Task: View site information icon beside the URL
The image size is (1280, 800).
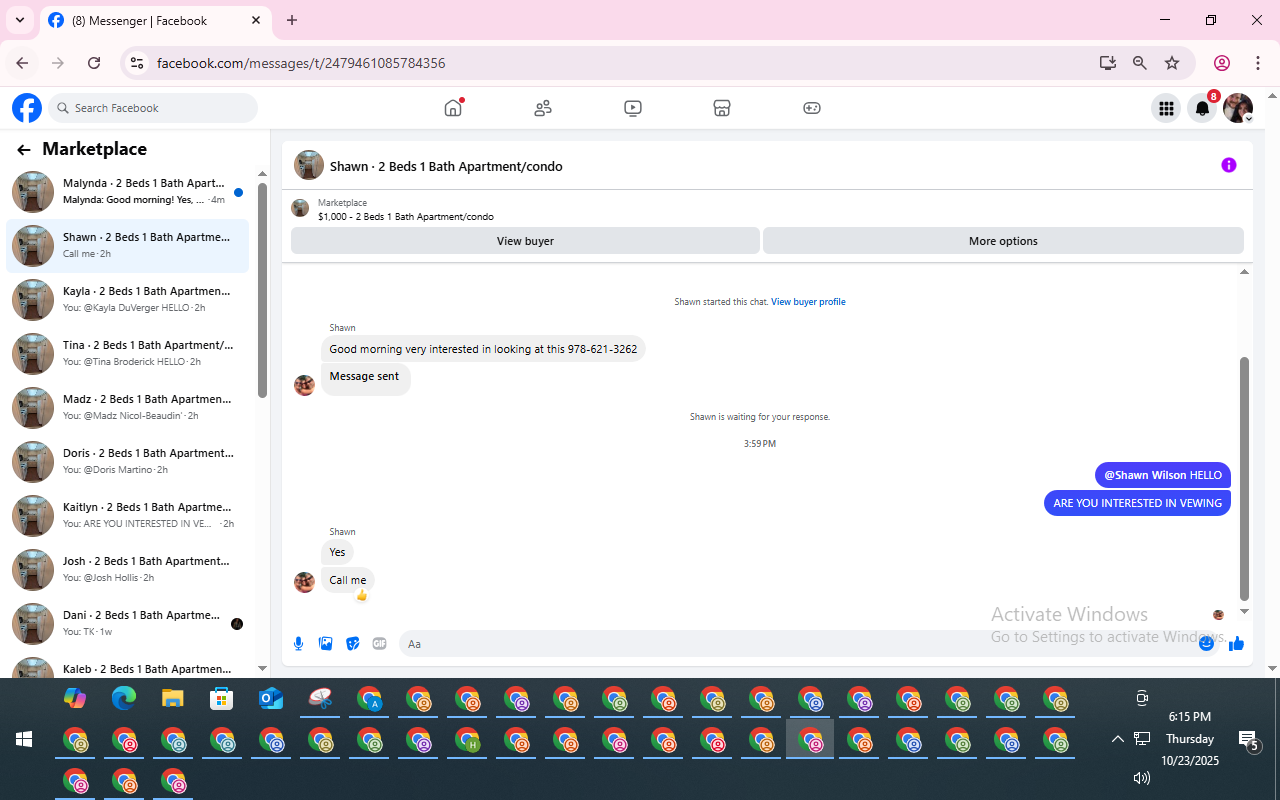Action: (137, 63)
